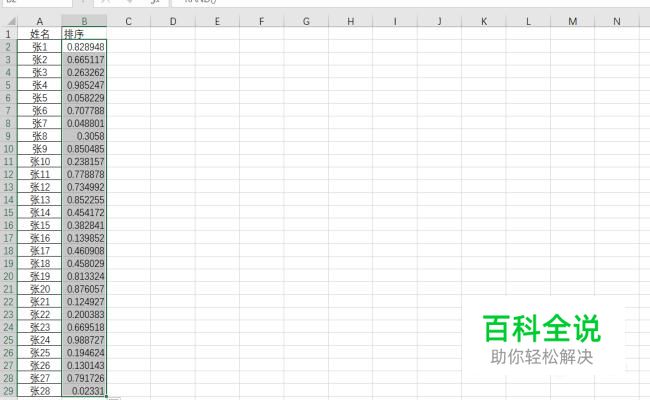
Task: Click the value 0.3058
Action: click(x=84, y=136)
